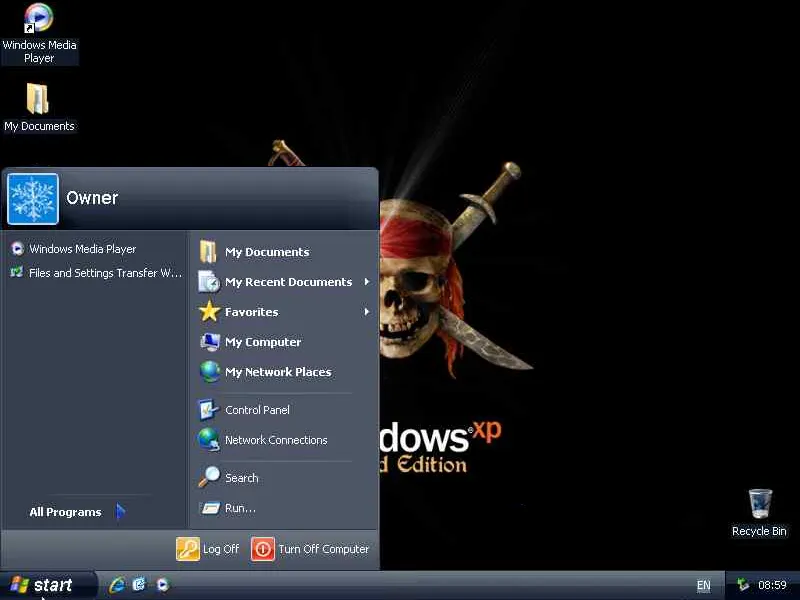Screen dimensions: 800x600
Task: Launch Media Player from Quick Launch bar
Action: pos(163,585)
